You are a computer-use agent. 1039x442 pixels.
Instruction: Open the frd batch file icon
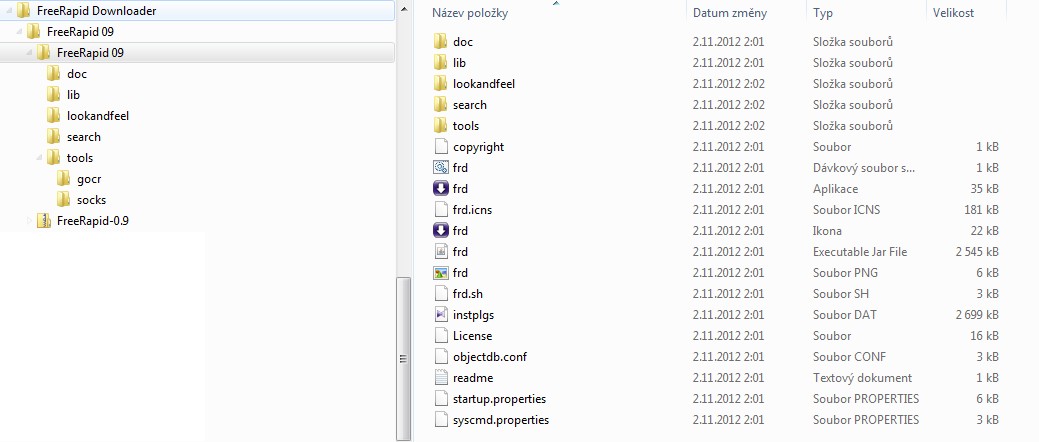[441, 168]
